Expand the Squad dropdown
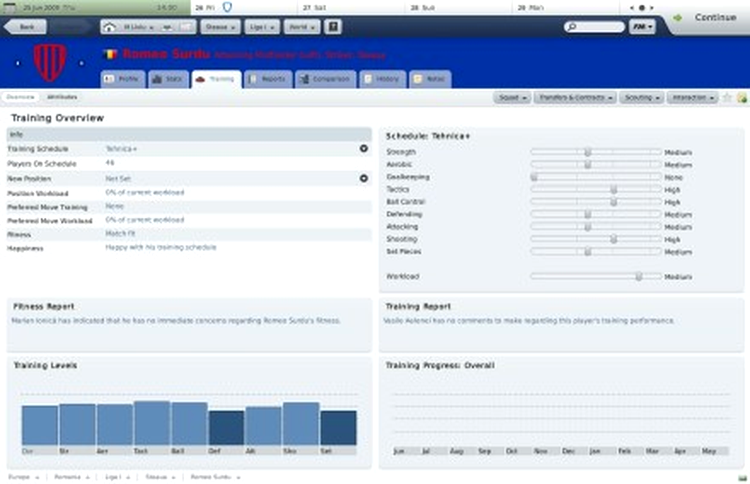The image size is (750, 484). pyautogui.click(x=512, y=98)
